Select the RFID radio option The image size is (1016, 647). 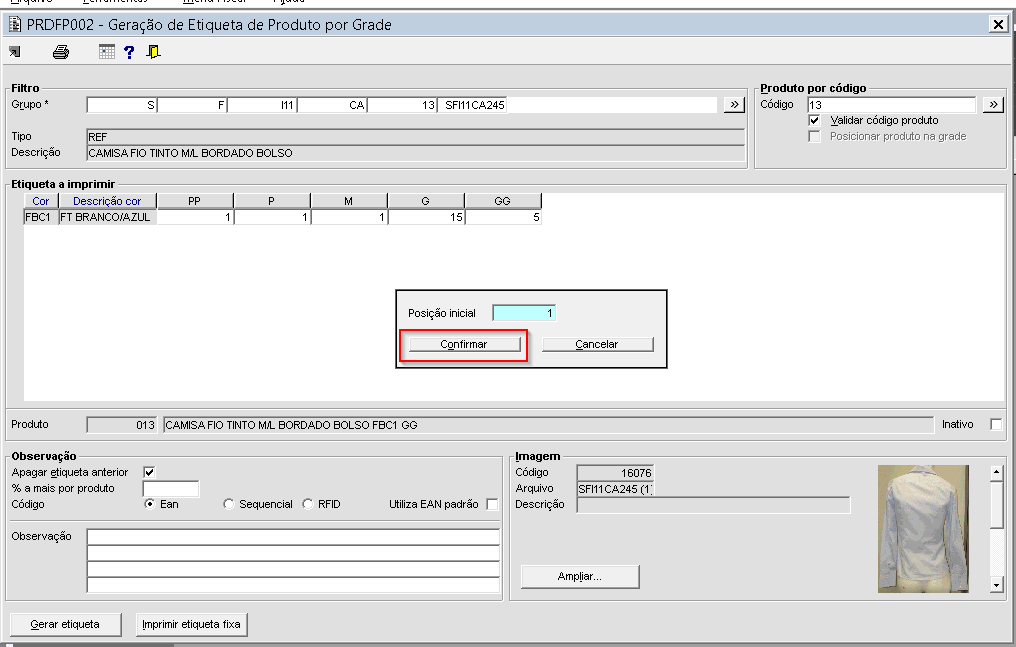coord(308,504)
